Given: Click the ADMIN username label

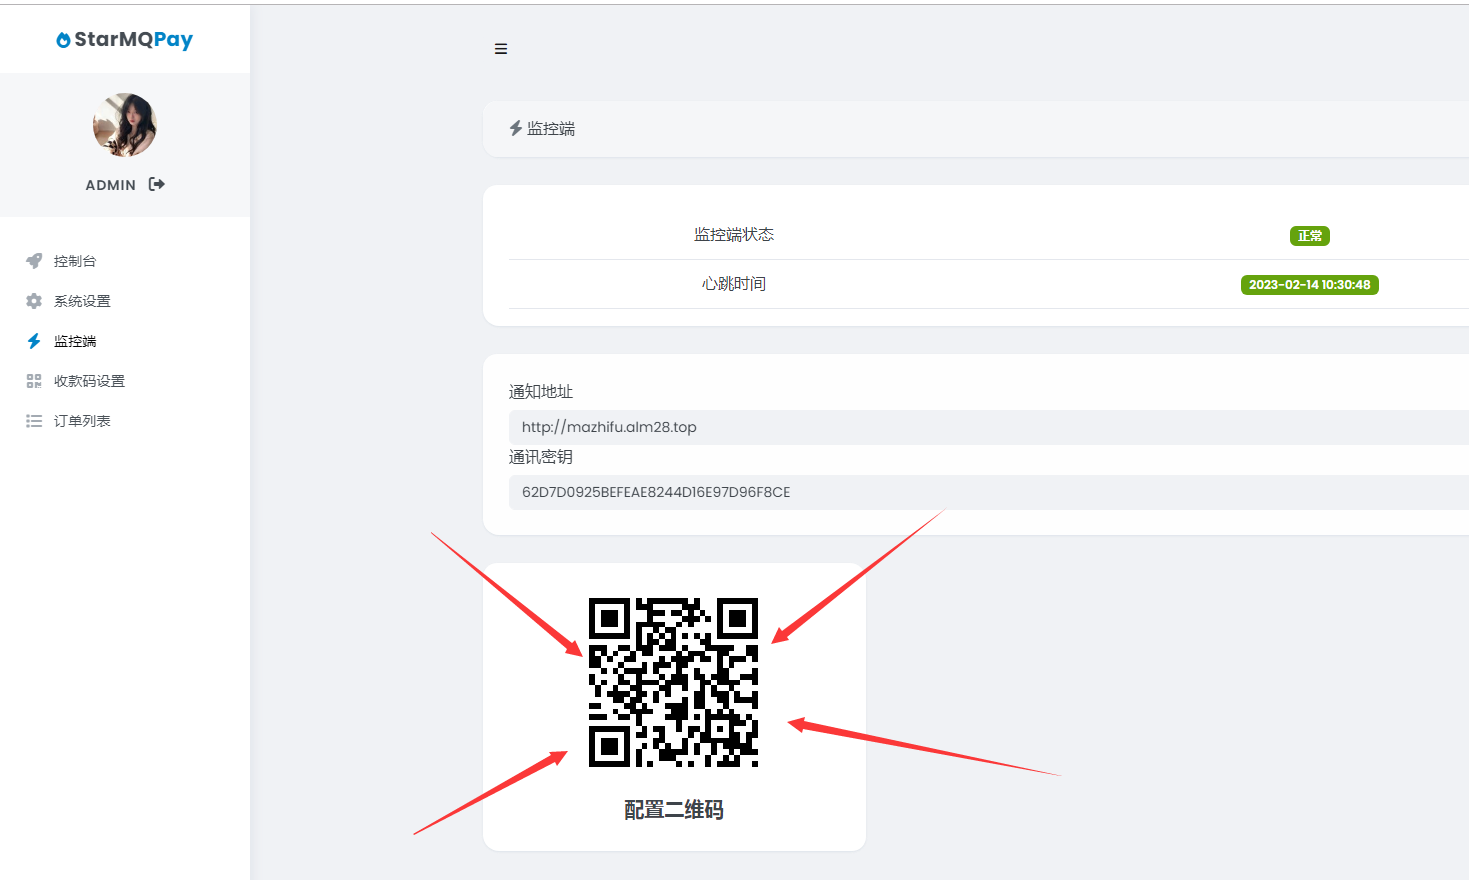Looking at the screenshot, I should click(x=110, y=185).
